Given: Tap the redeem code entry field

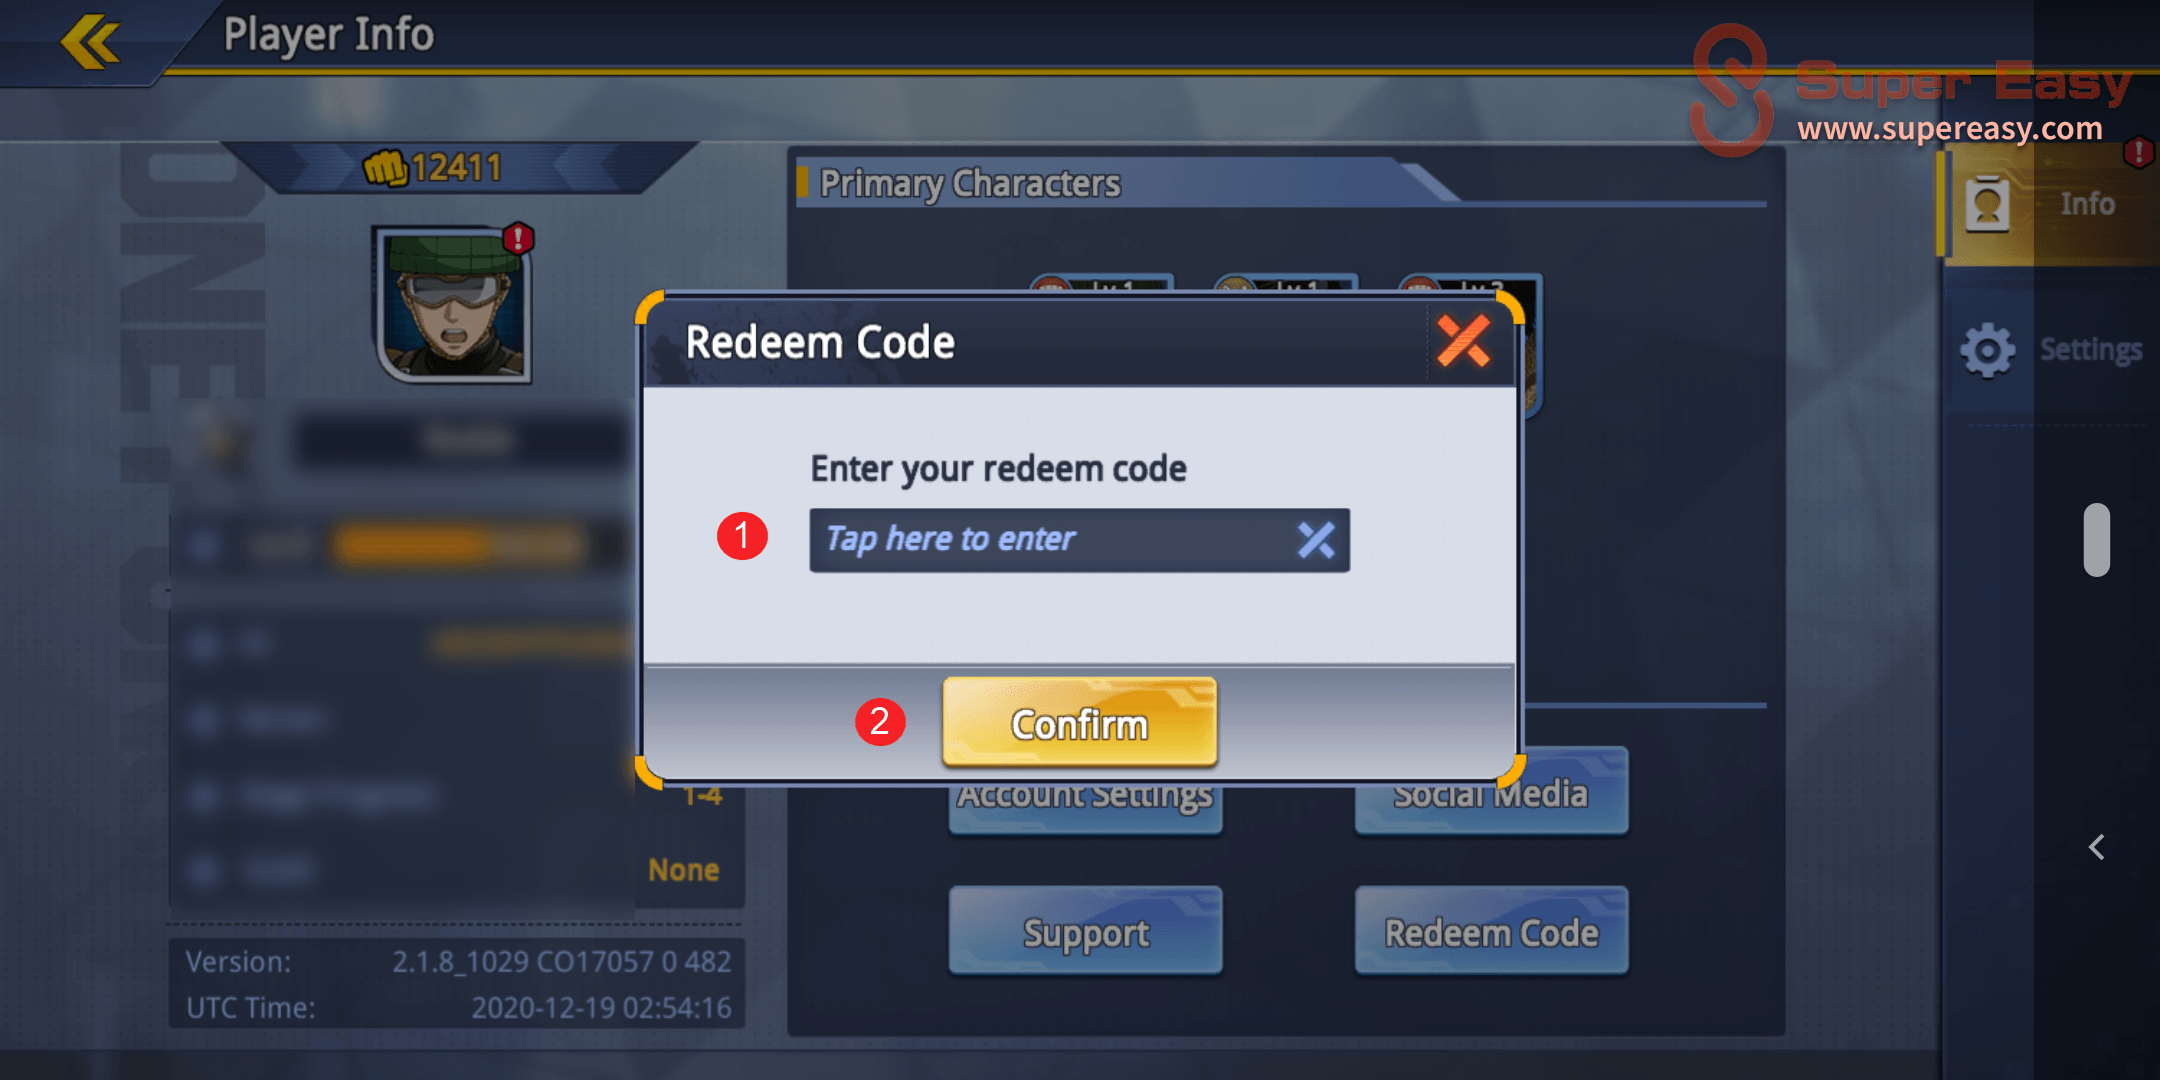Looking at the screenshot, I should tap(1079, 540).
